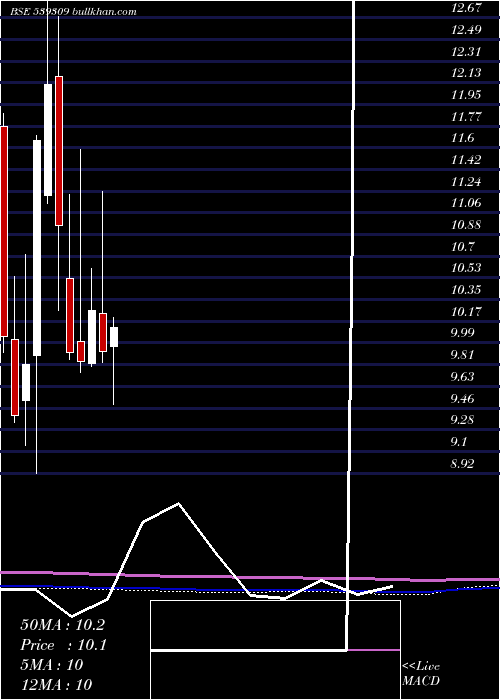Click the <<Live MACD label
Viewport: 500px width, 700px height.
pyautogui.click(x=421, y=674)
